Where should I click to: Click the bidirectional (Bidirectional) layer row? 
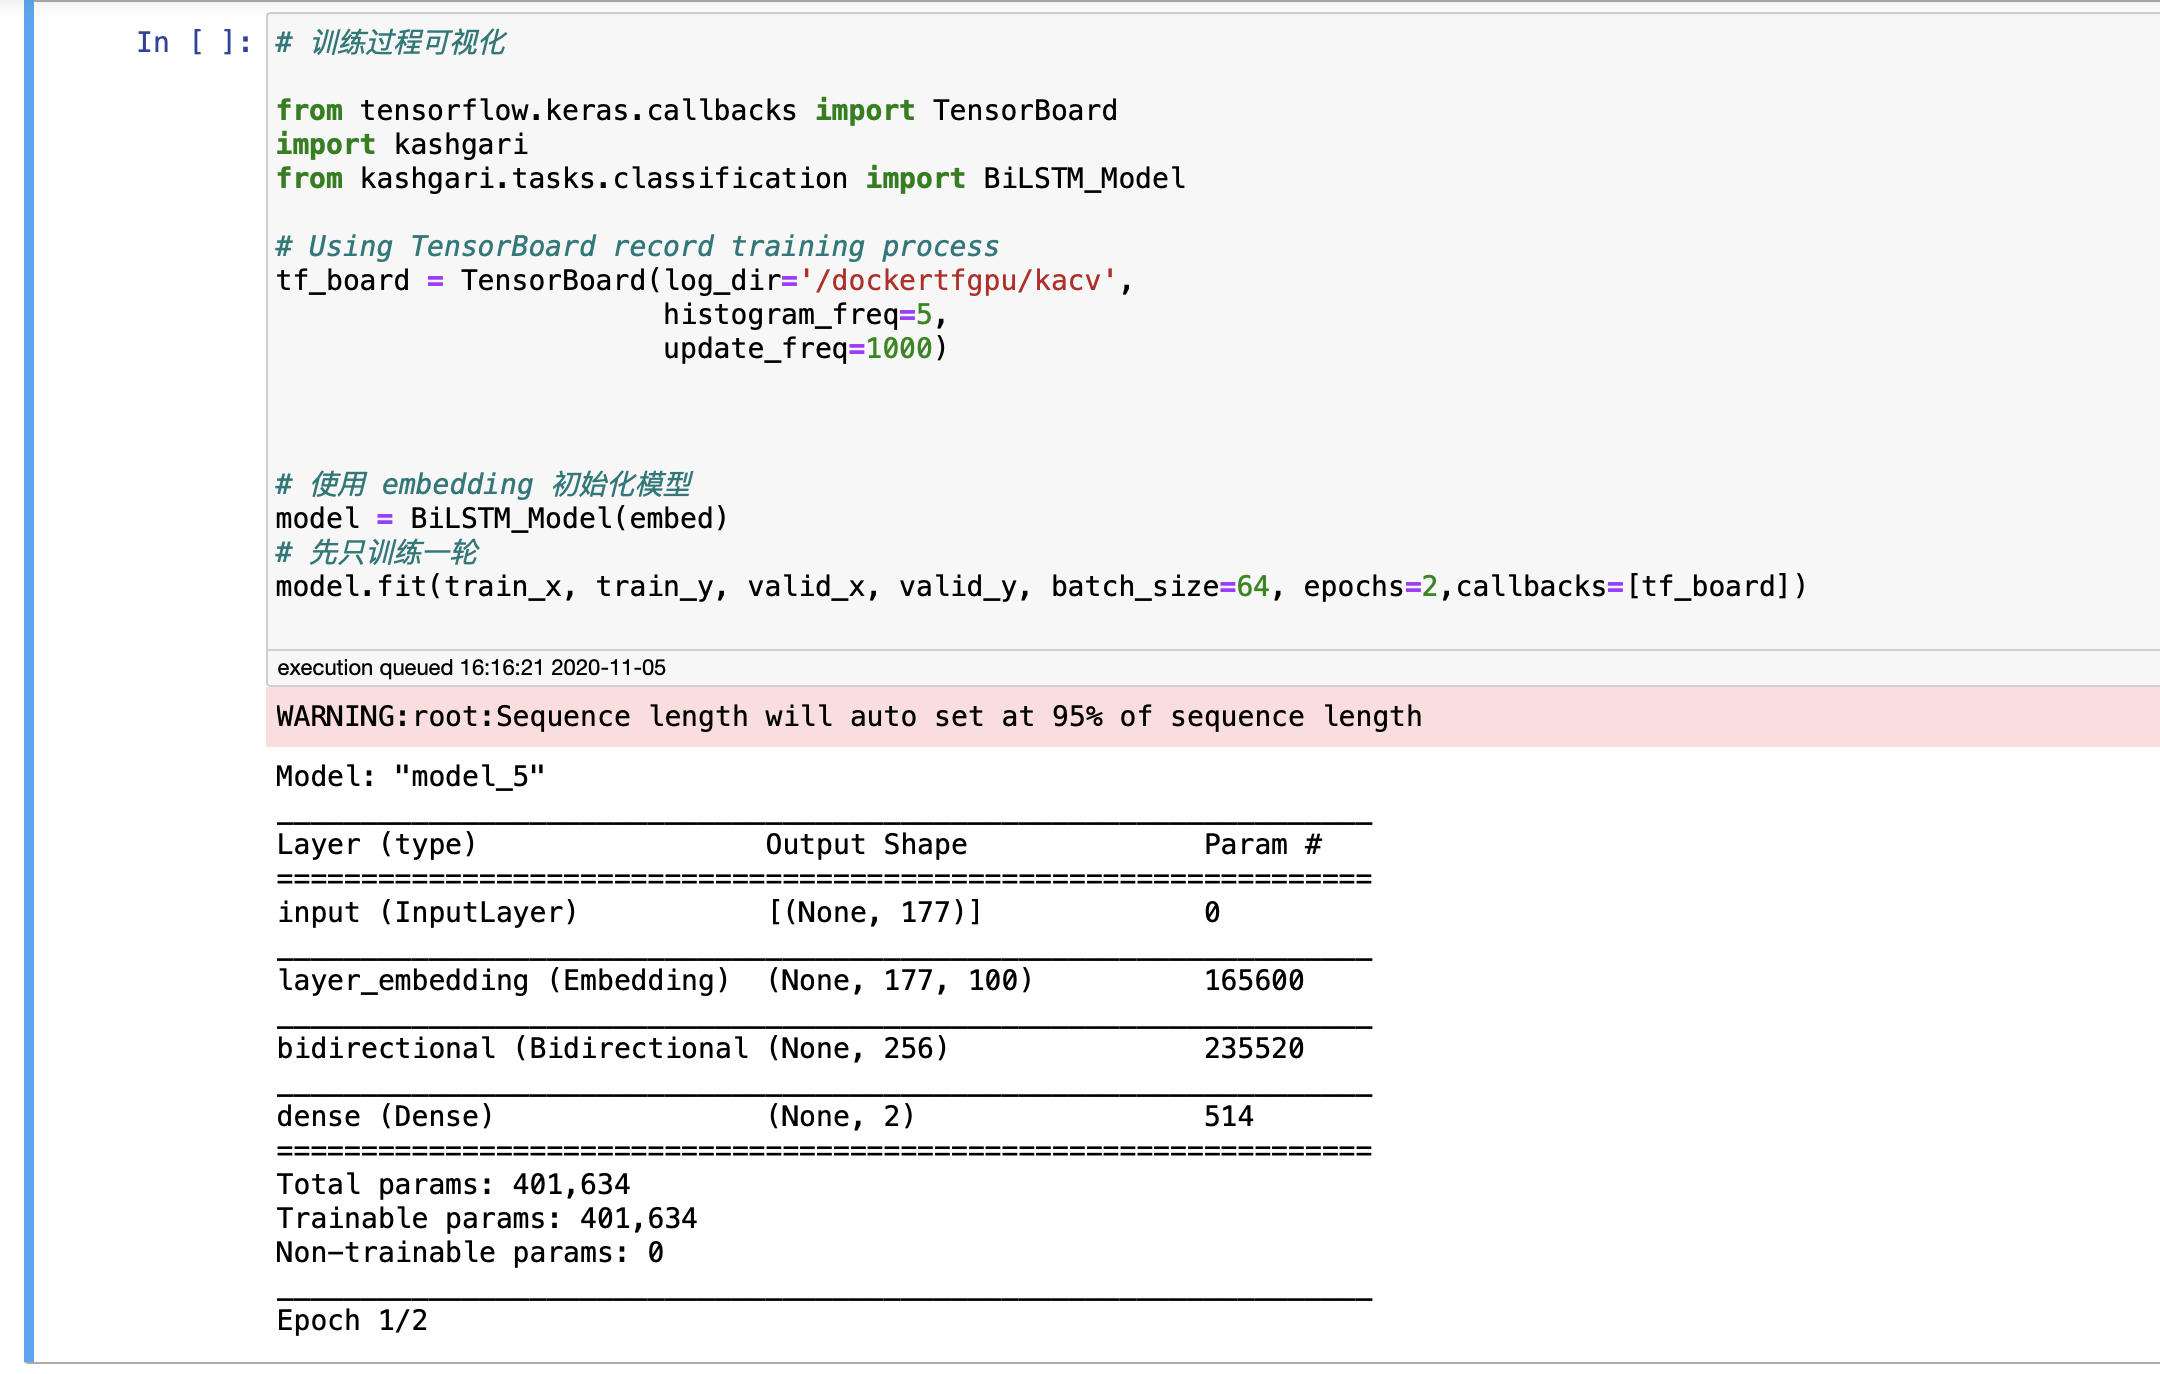[510, 1048]
